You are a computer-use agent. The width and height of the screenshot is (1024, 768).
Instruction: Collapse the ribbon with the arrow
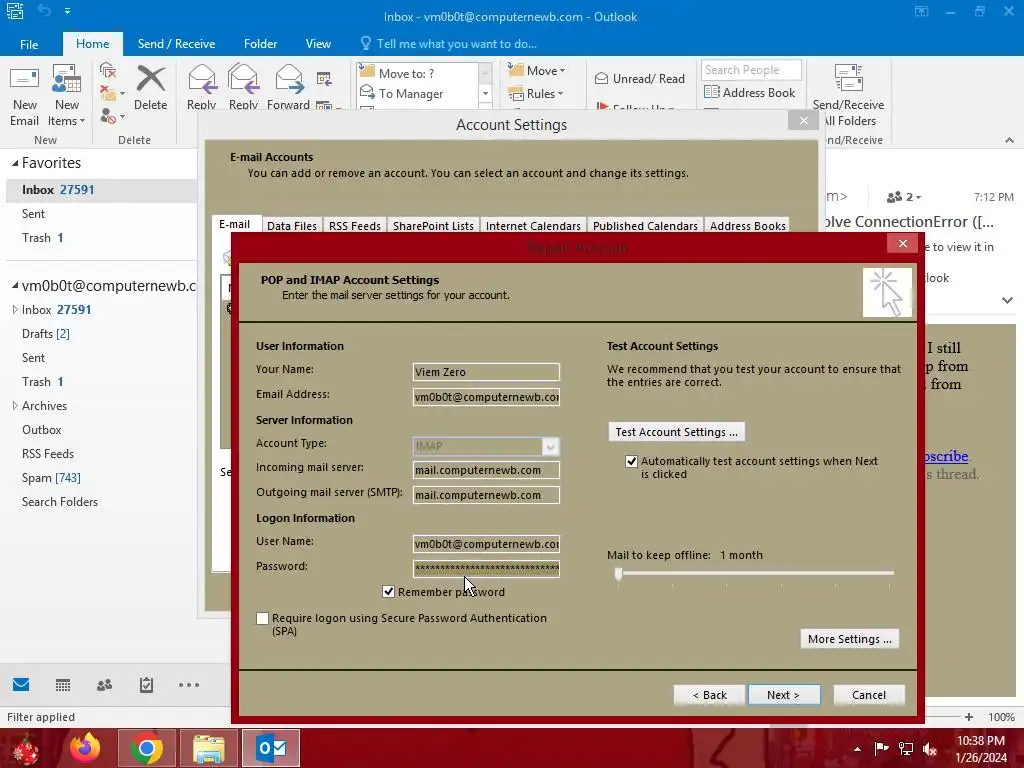[x=1009, y=140]
